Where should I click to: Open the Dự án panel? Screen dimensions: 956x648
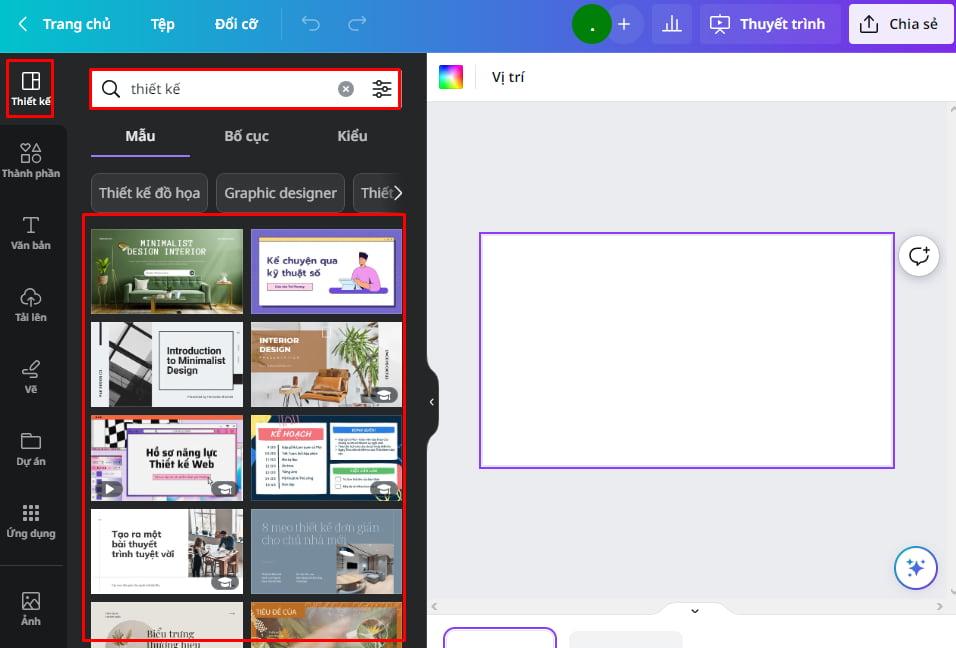pyautogui.click(x=31, y=449)
